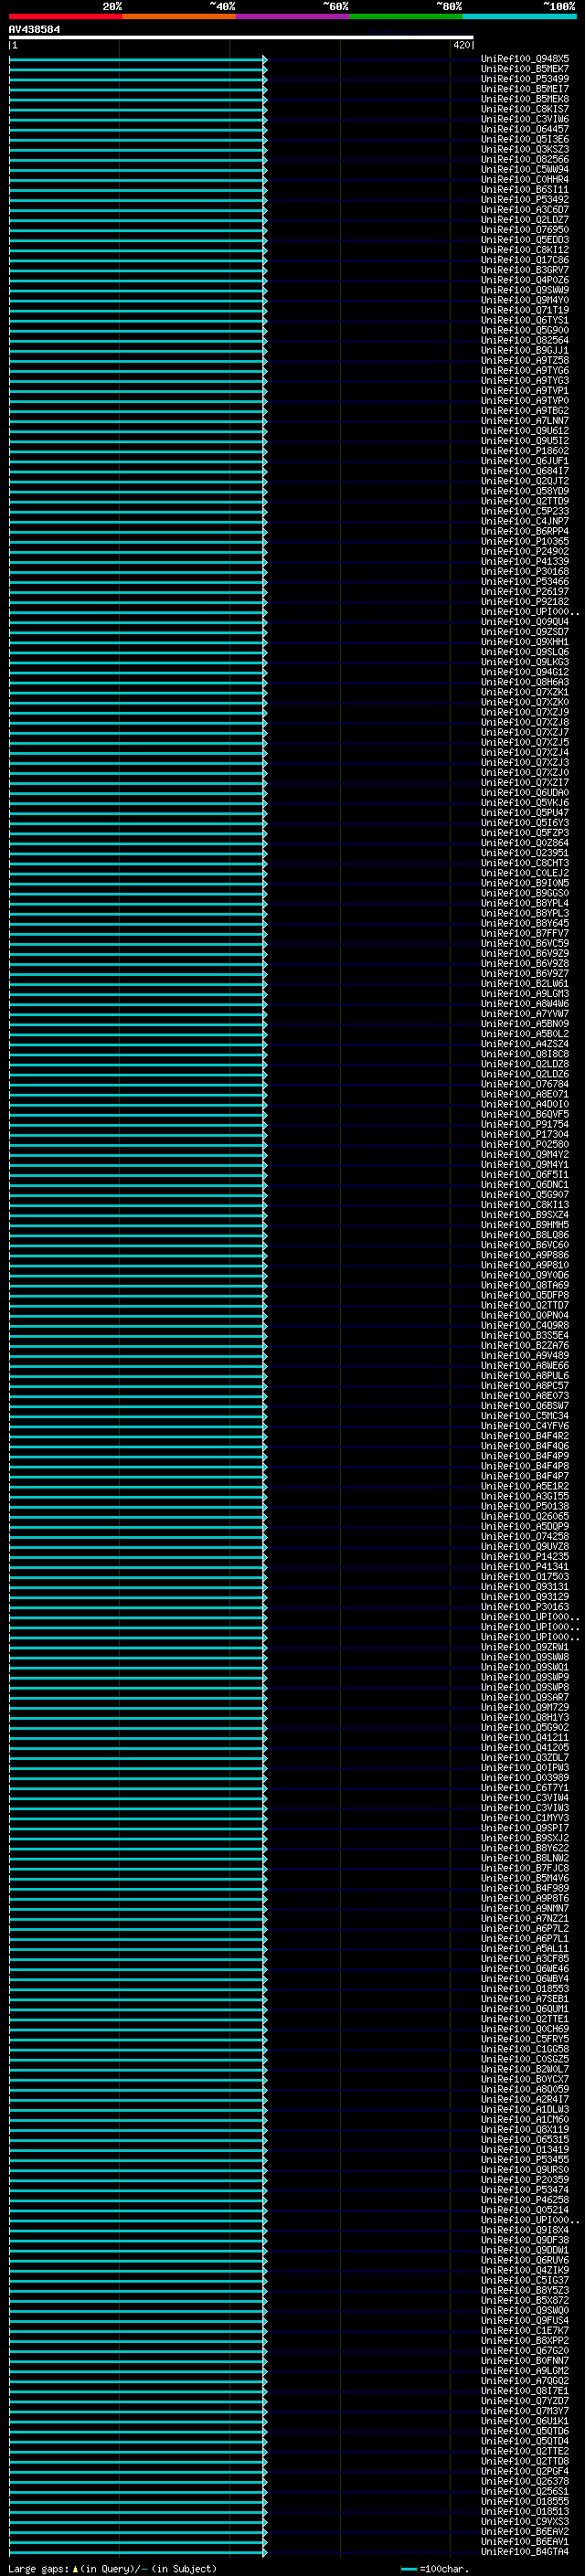
Task: Select hit label UniRef100_Q6F5I1
Action: 525,1175
